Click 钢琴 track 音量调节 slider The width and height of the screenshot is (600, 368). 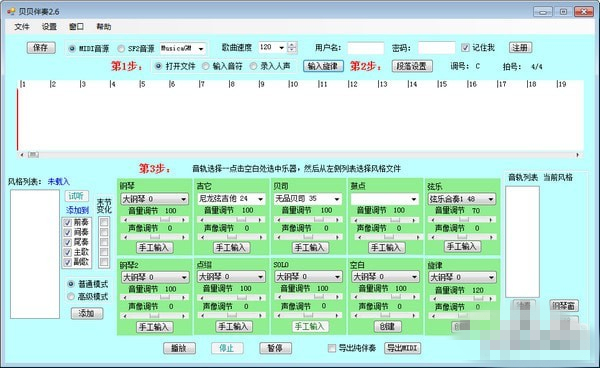coord(154,220)
